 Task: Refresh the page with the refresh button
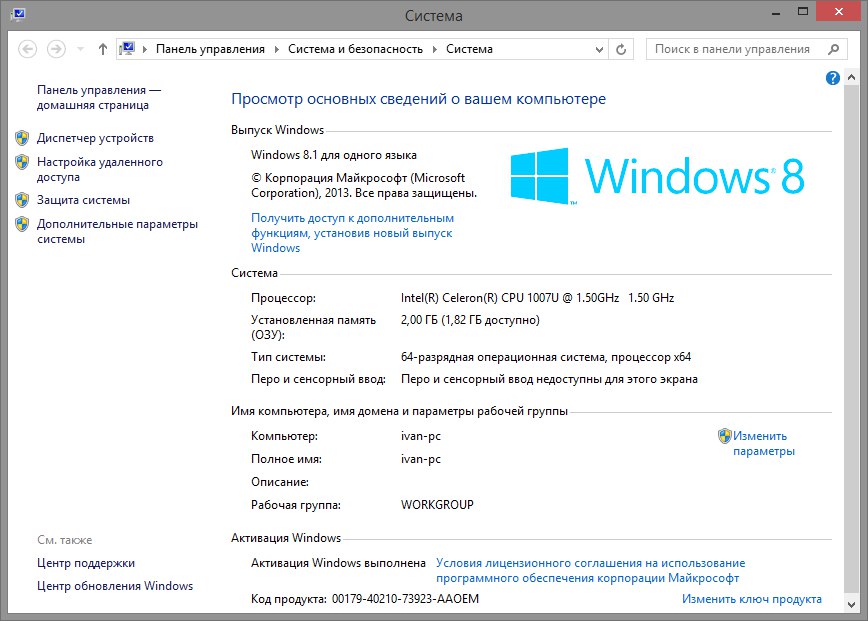621,49
